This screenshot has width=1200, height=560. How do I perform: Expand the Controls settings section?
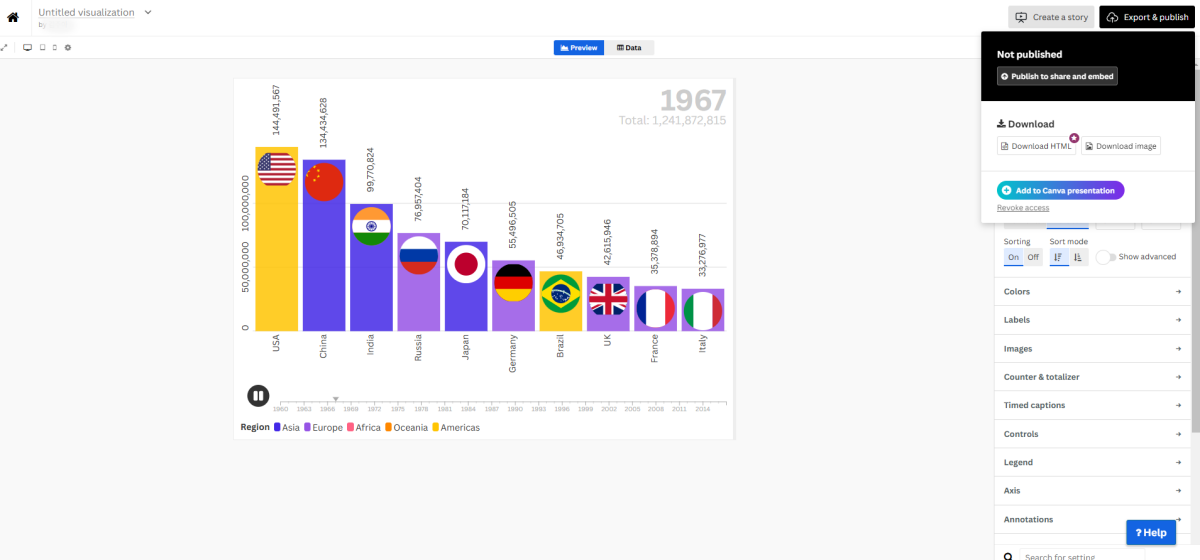1093,434
